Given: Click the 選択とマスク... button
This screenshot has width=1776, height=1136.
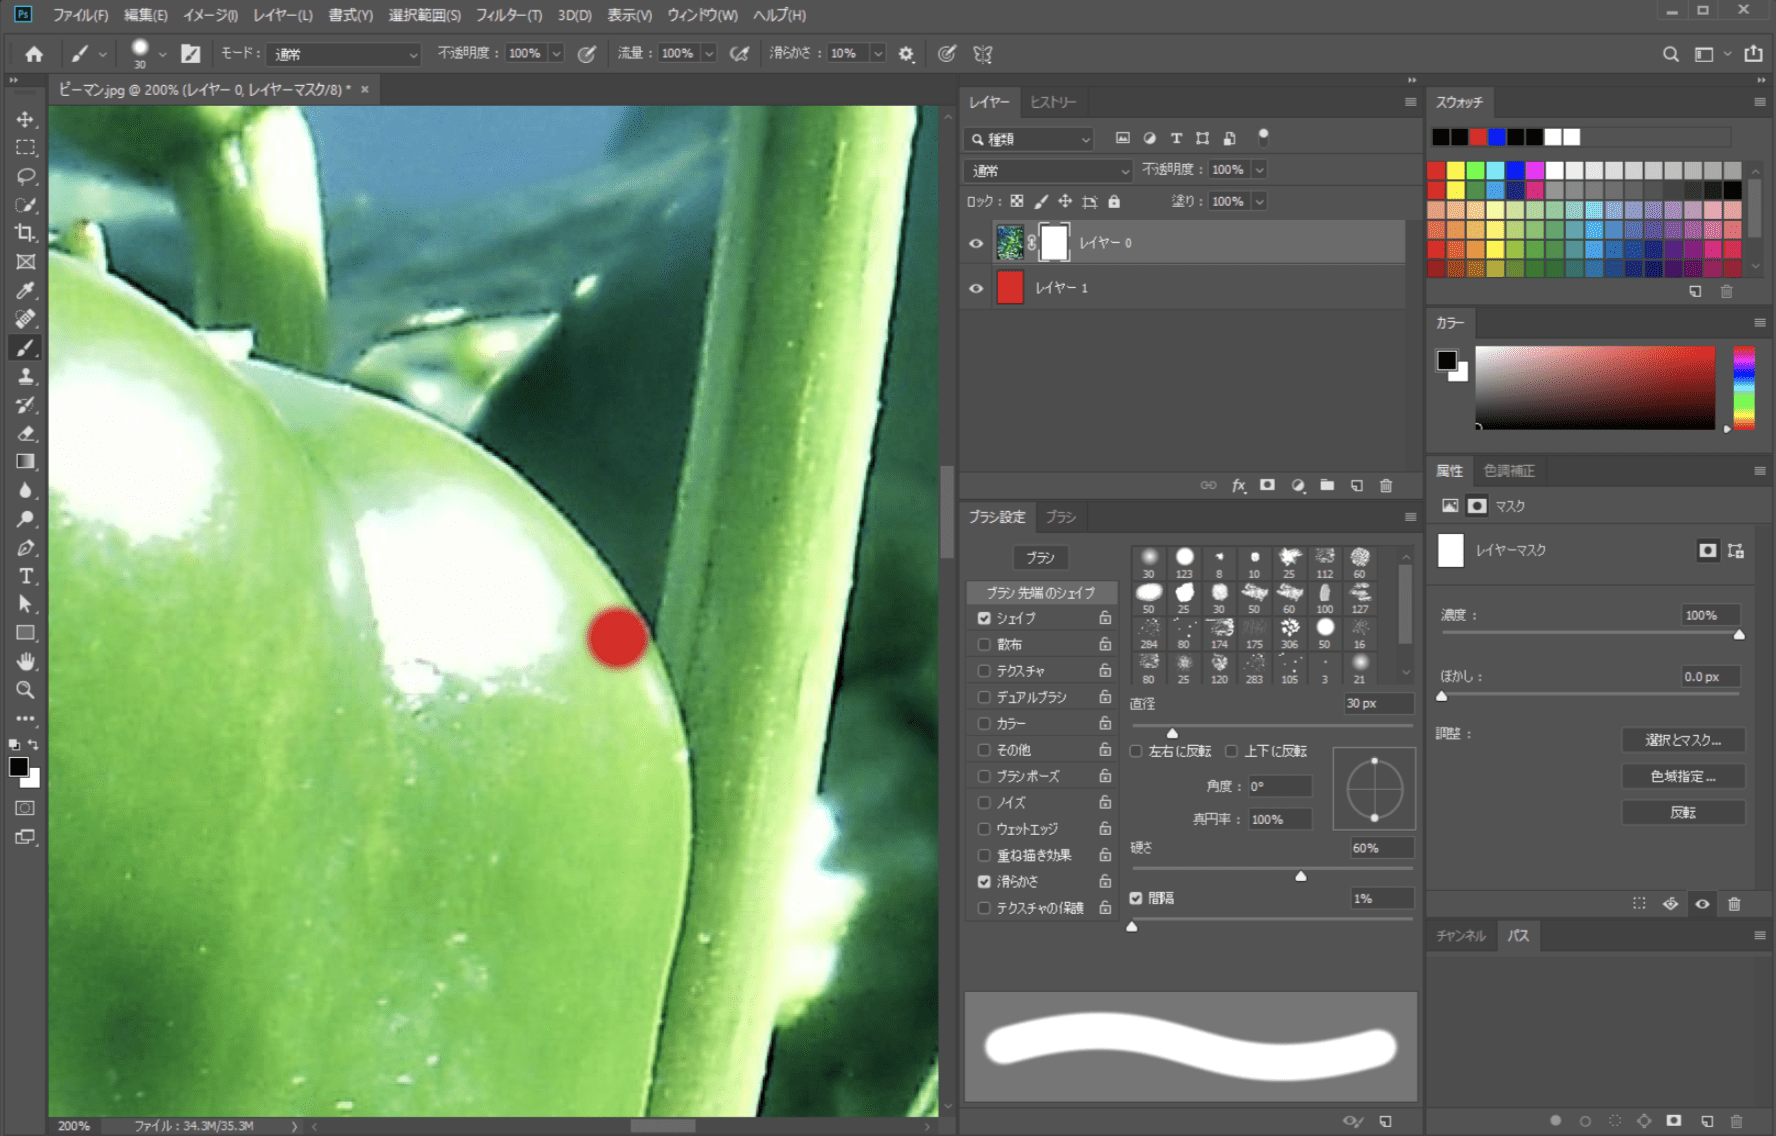Looking at the screenshot, I should pos(1683,740).
